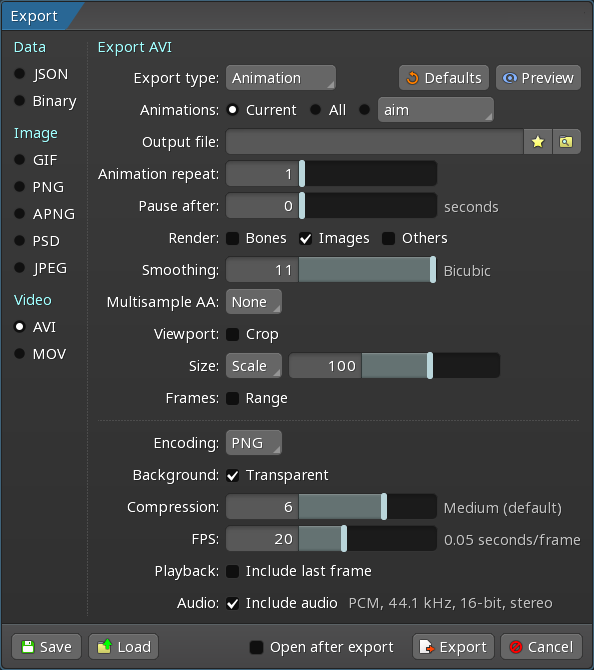Open the Multisample AA None dropdown
Viewport: 594px width, 670px height.
tap(254, 302)
